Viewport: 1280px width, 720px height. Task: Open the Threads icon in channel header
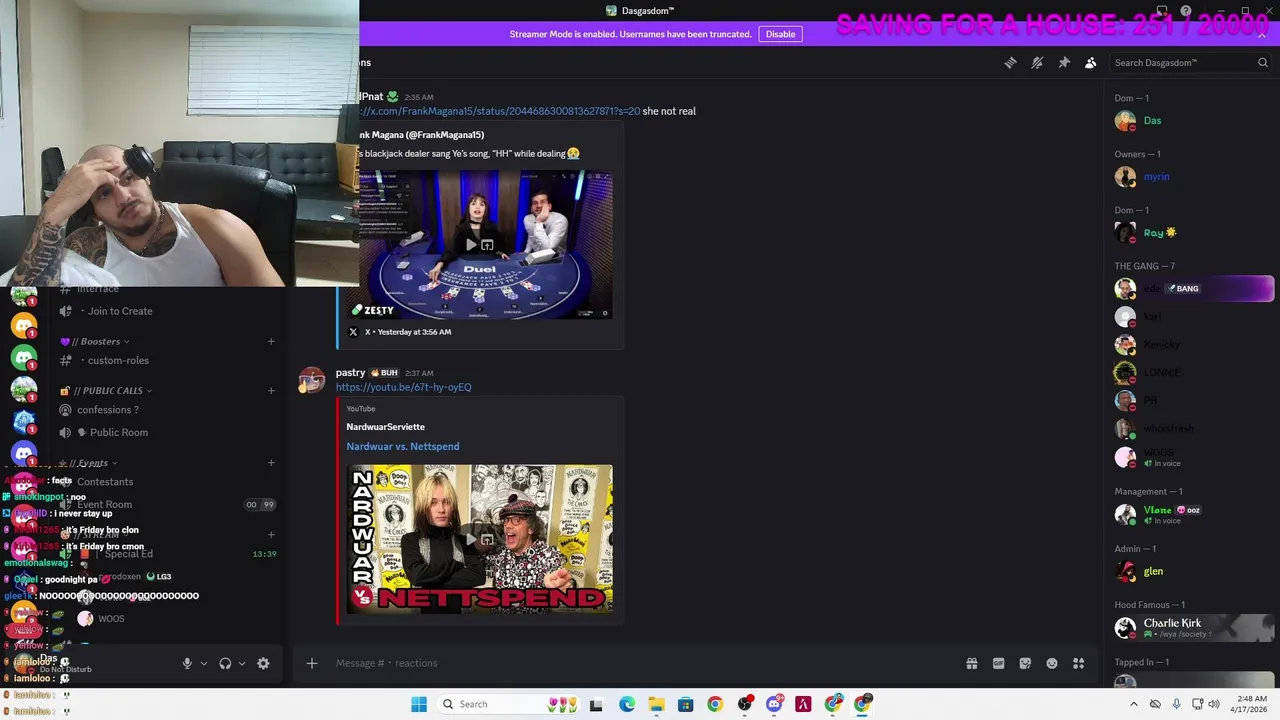point(1010,63)
